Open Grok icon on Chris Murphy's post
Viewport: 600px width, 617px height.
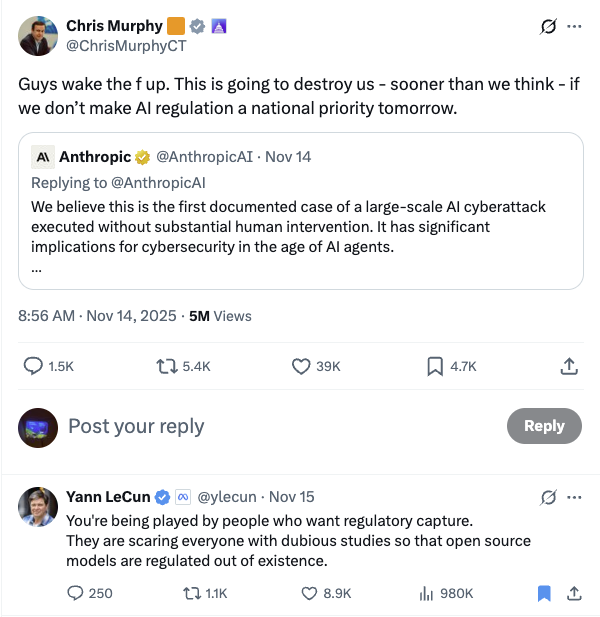pos(547,26)
